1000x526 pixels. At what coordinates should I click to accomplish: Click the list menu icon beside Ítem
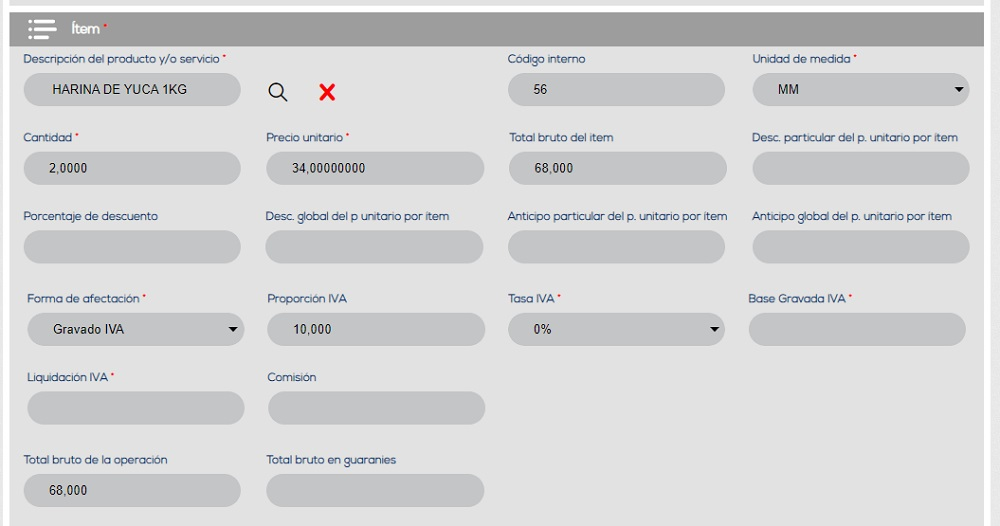click(42, 29)
